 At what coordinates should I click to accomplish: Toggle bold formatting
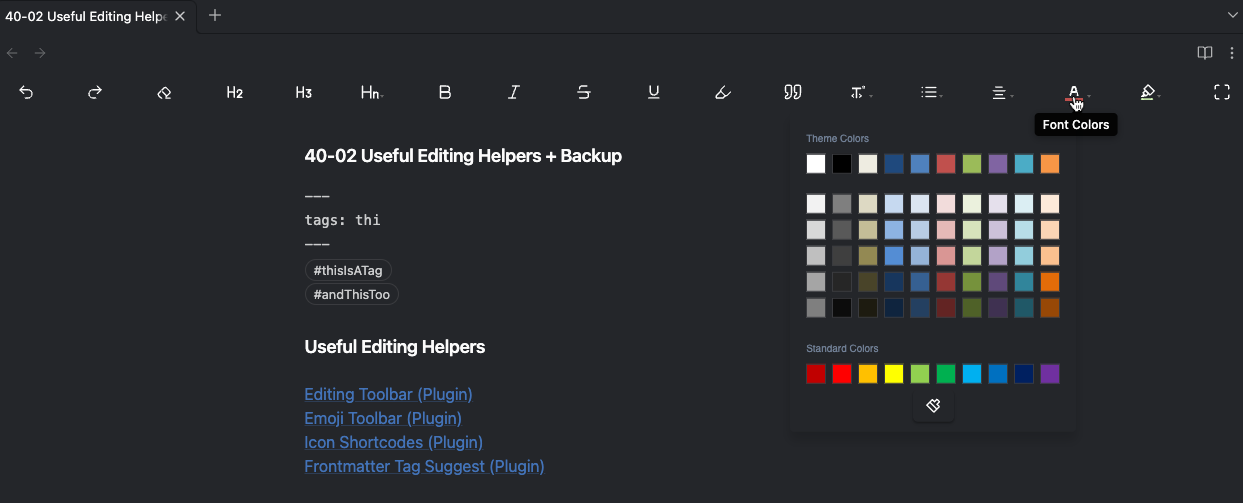(x=445, y=92)
